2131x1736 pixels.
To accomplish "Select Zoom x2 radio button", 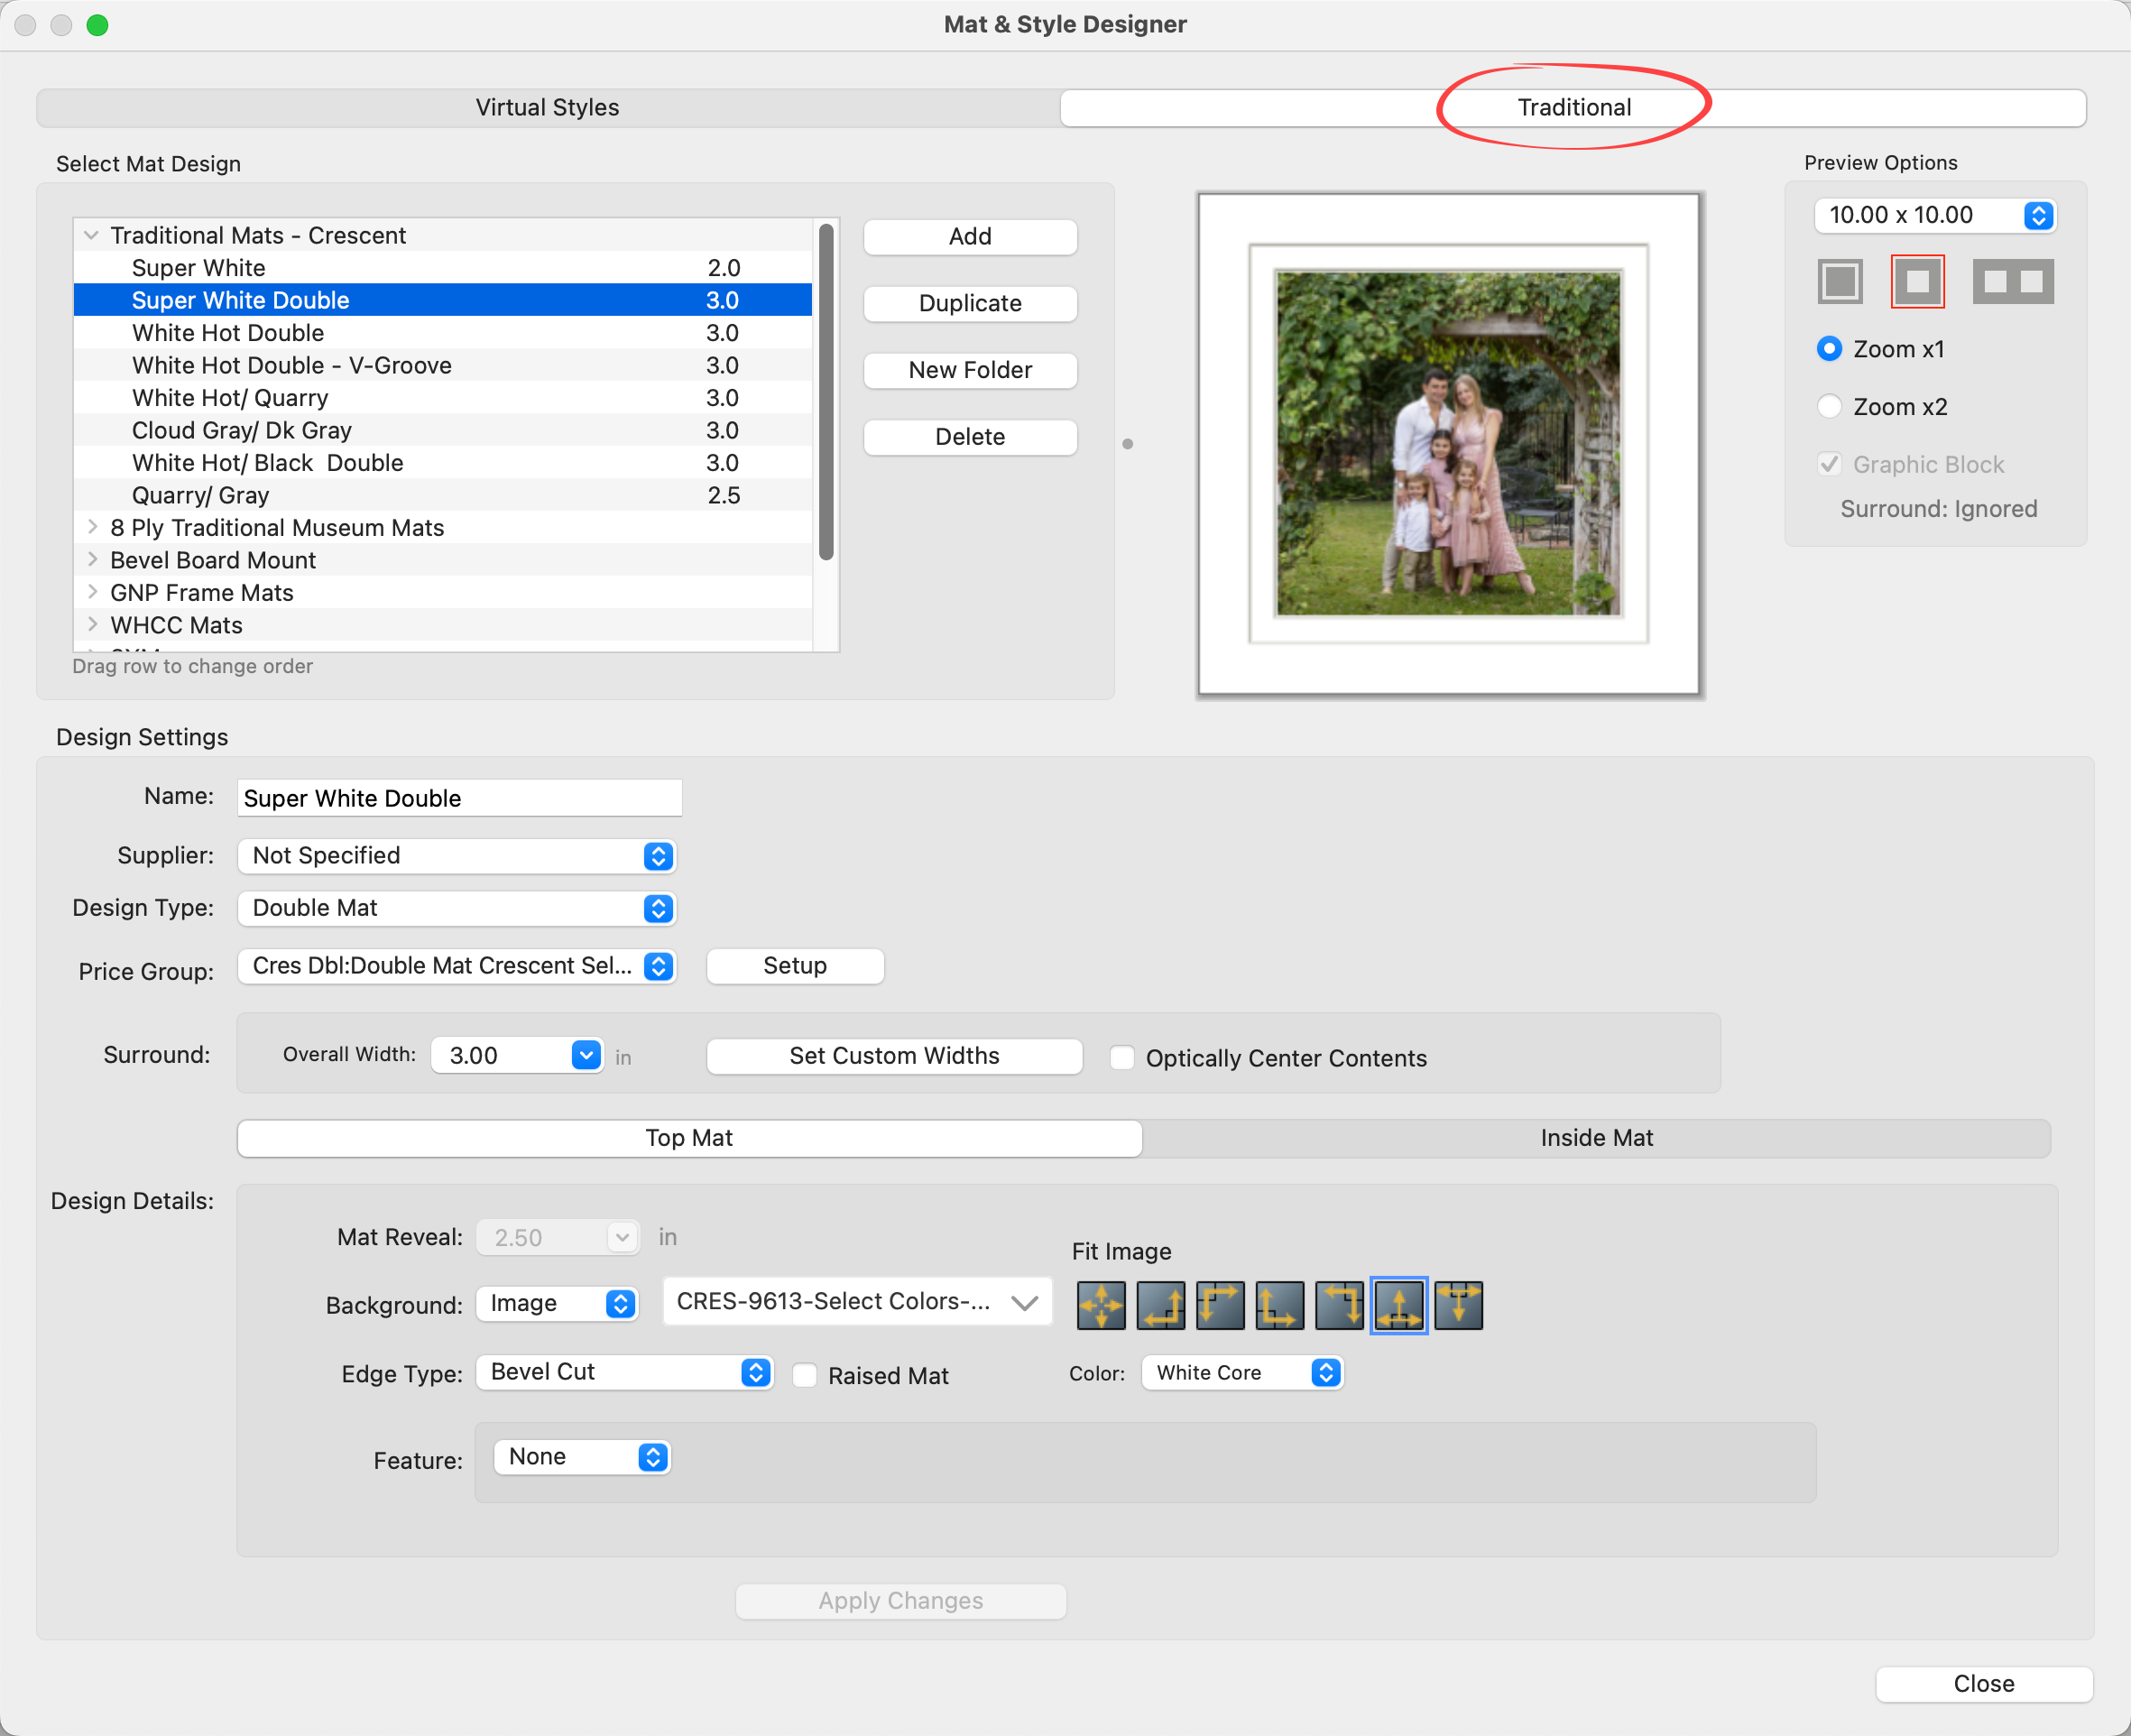I will pos(1829,407).
